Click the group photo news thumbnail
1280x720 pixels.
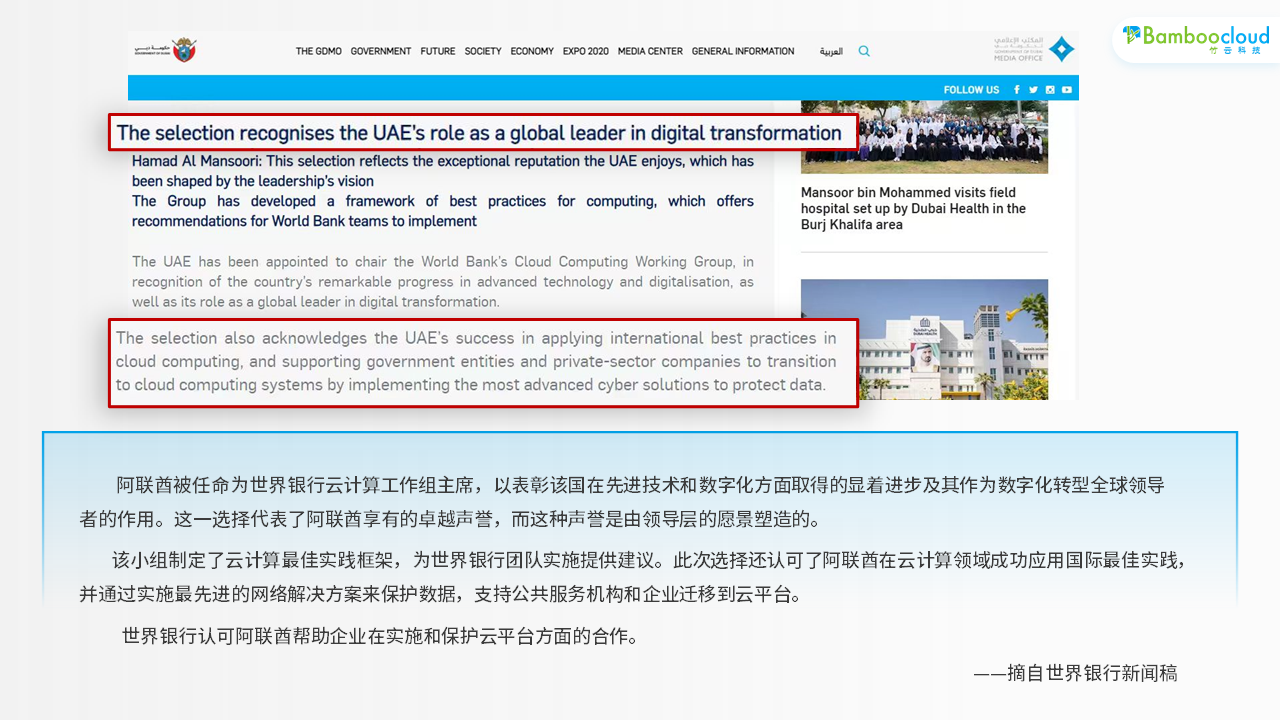pyautogui.click(x=924, y=137)
